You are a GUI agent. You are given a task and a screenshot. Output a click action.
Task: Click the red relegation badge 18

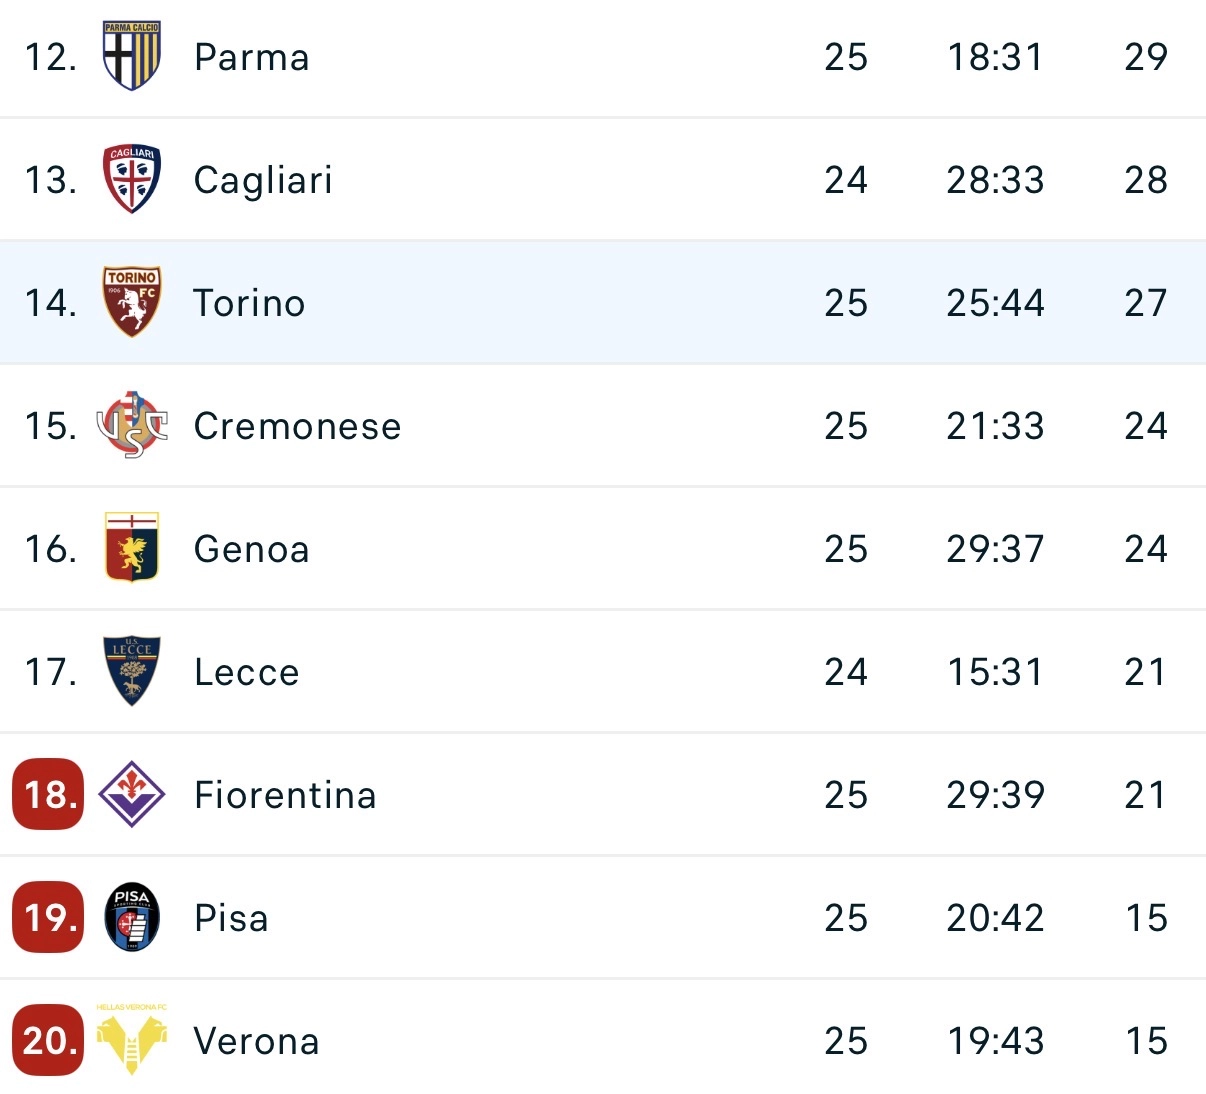(x=48, y=795)
